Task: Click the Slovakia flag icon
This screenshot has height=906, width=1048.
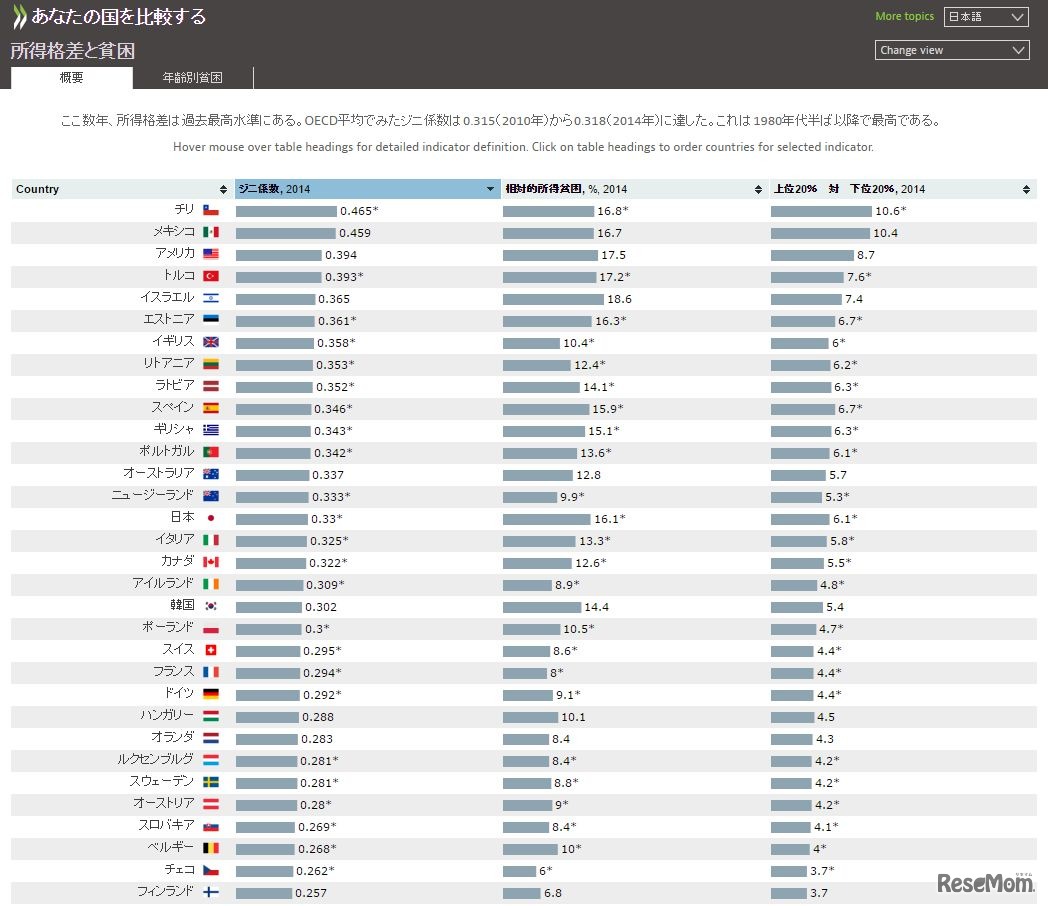Action: click(x=211, y=826)
